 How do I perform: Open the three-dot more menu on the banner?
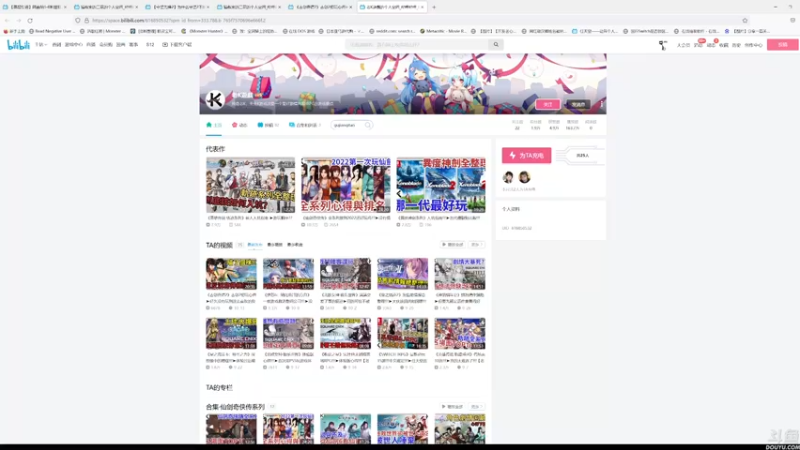pyautogui.click(x=602, y=105)
